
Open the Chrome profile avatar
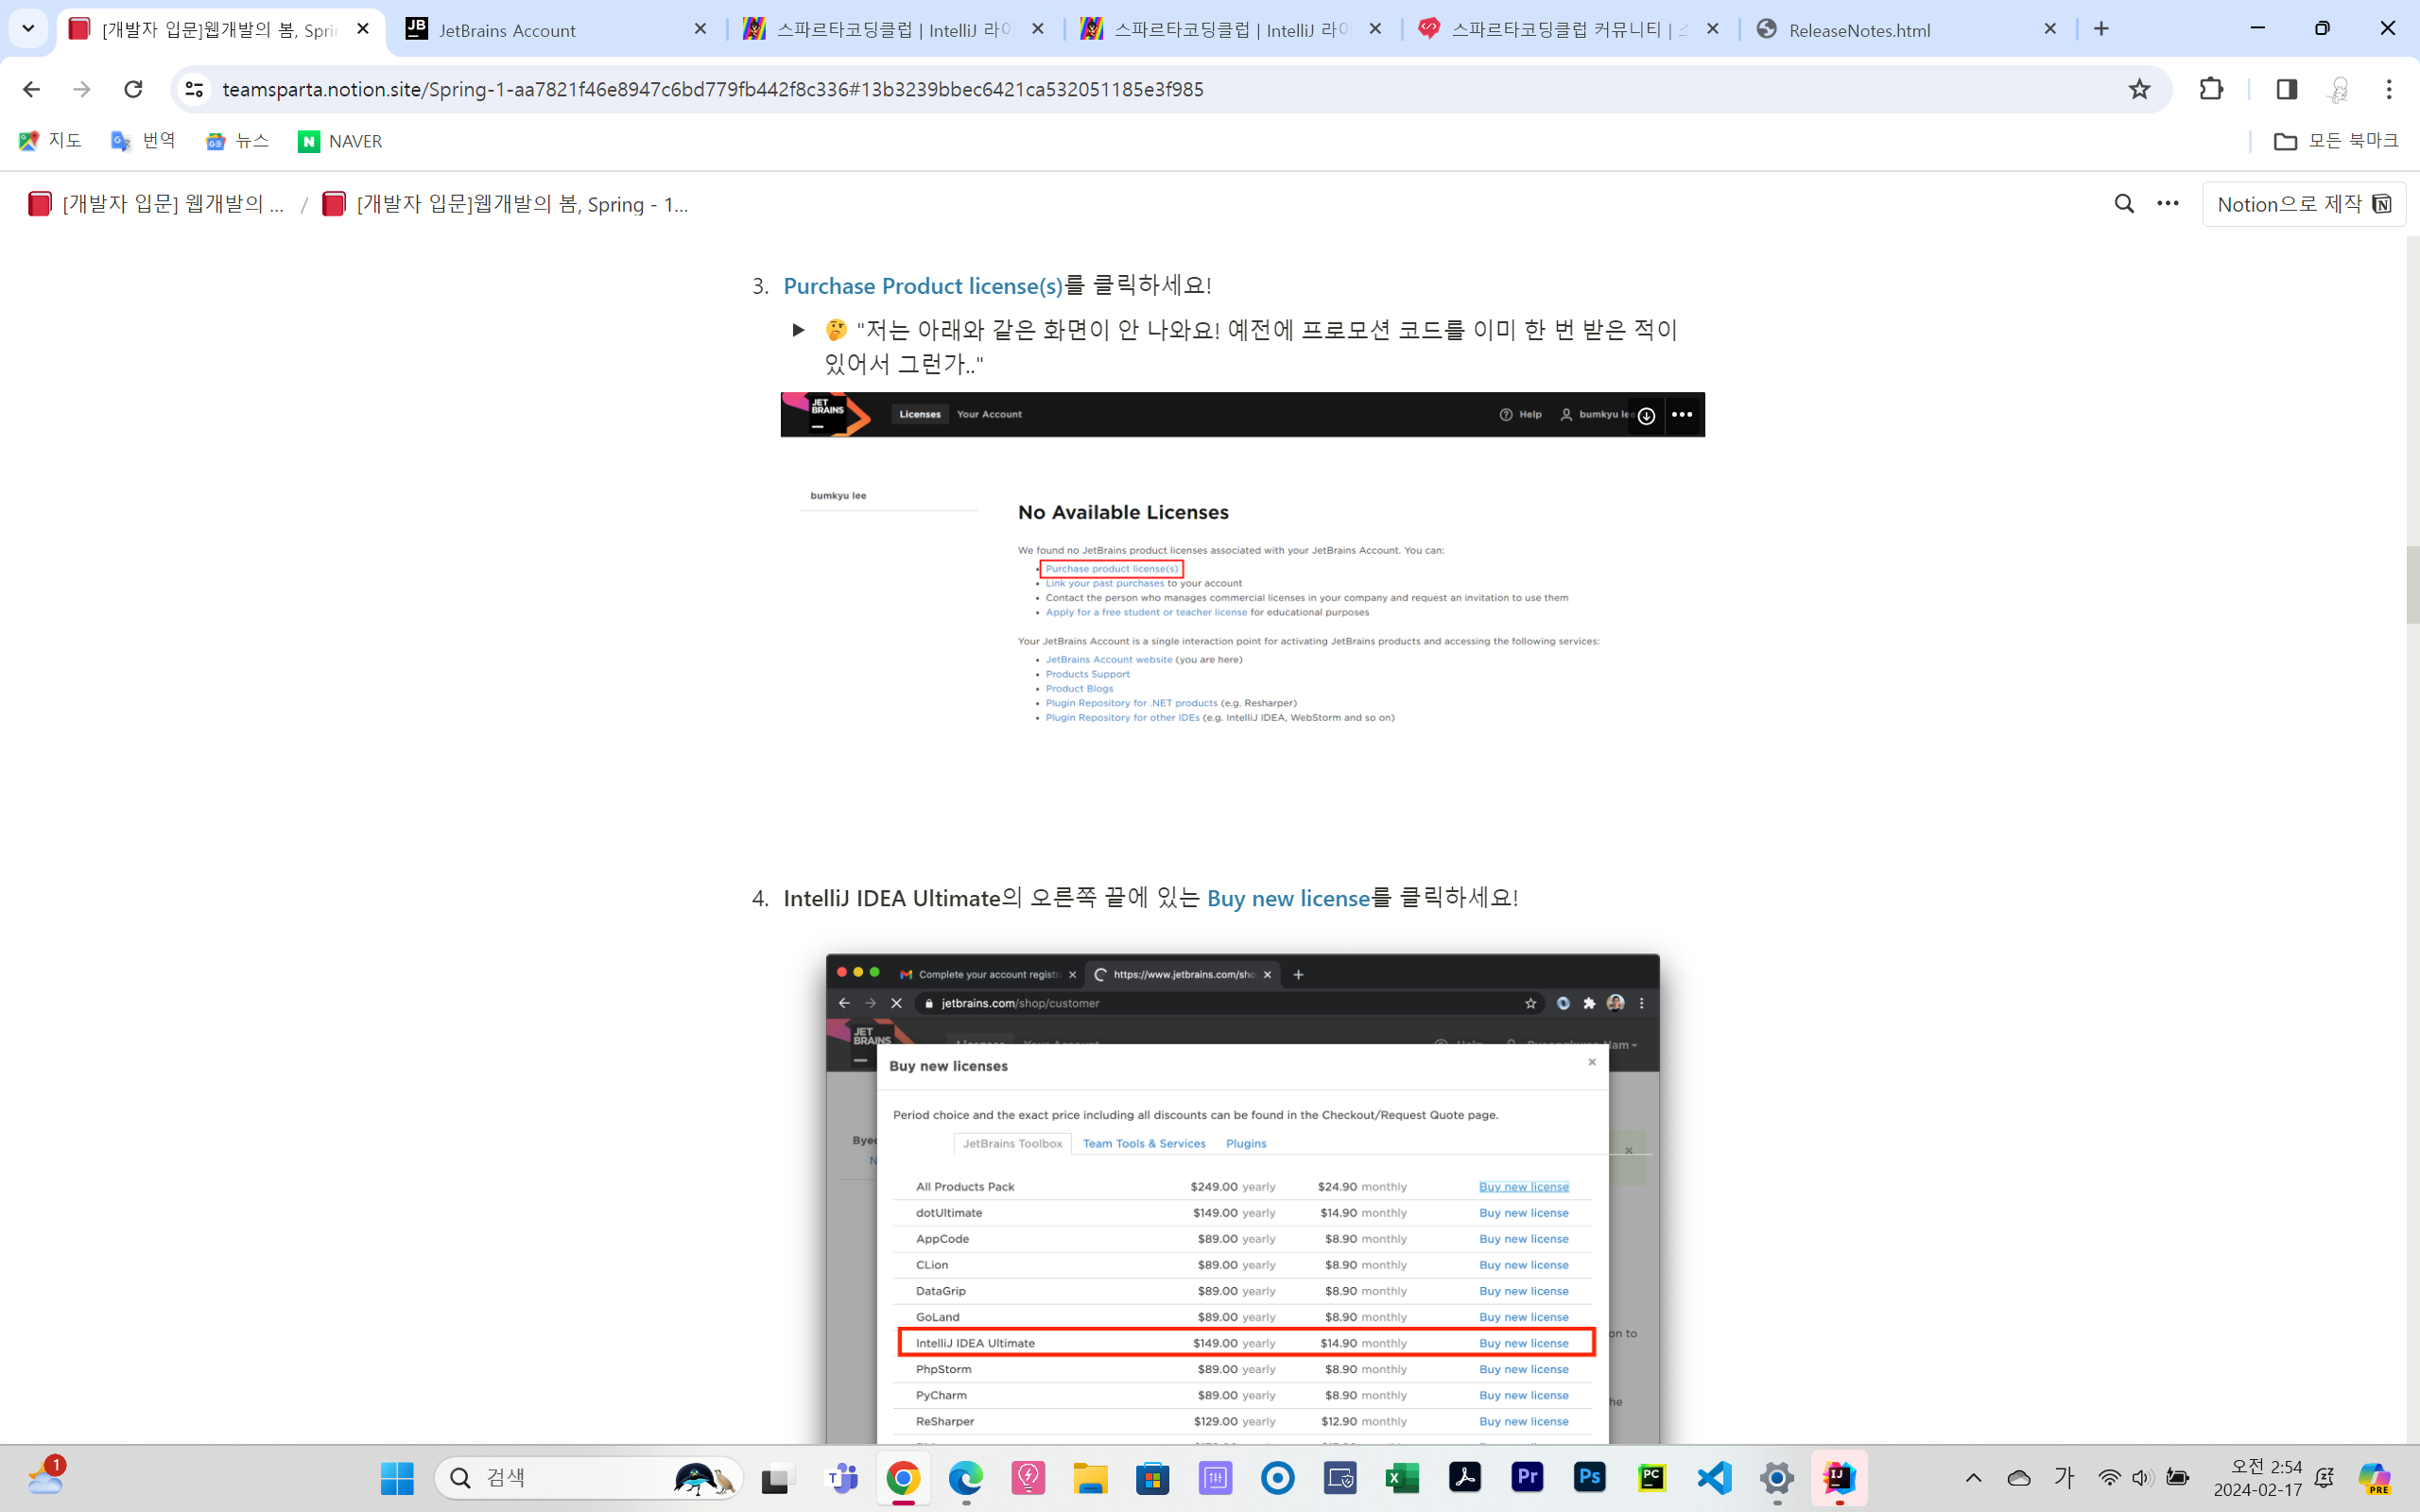(2338, 89)
